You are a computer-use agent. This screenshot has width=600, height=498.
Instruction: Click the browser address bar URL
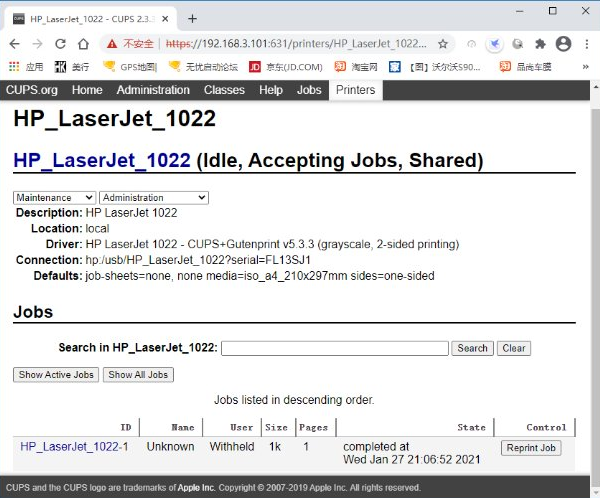[296, 44]
